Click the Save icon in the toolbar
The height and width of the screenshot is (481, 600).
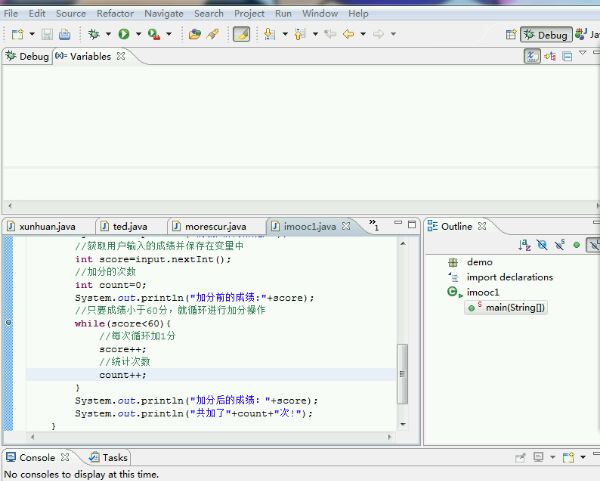coord(47,34)
